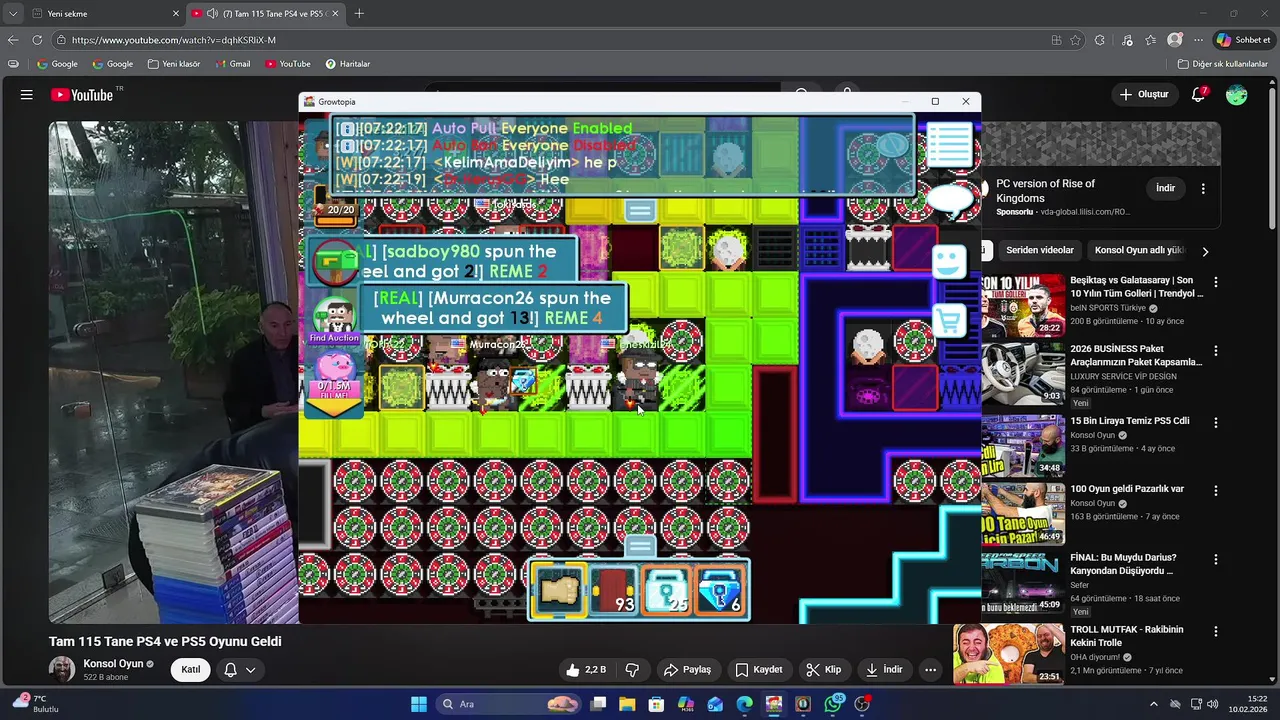Open the YouTube account avatar menu
Viewport: 1280px width, 720px height.
[1237, 94]
